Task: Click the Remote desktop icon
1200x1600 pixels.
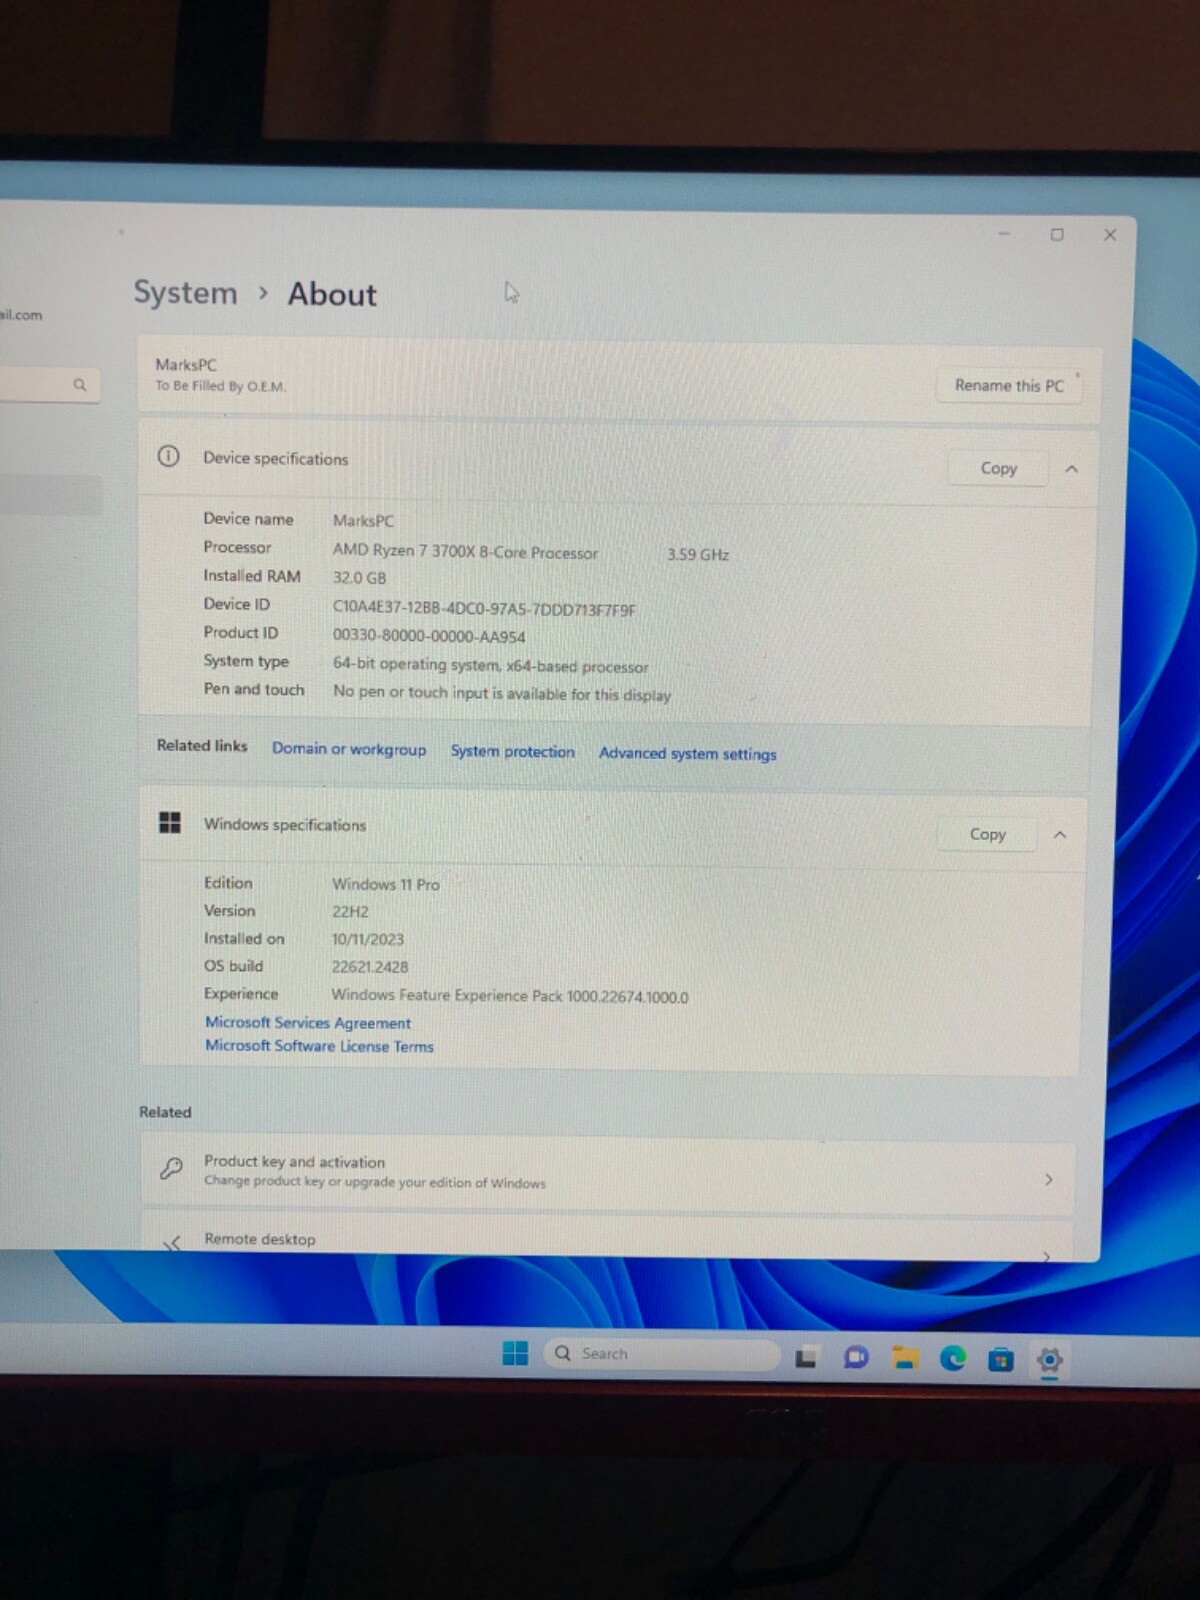Action: pyautogui.click(x=172, y=1242)
